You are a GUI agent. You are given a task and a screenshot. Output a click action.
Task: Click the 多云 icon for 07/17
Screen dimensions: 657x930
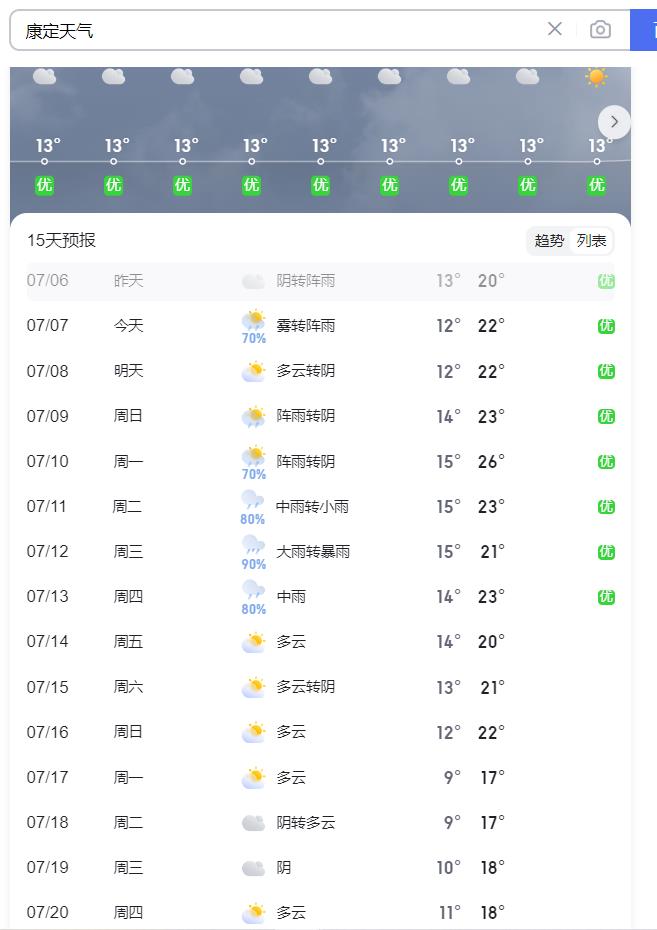coord(254,777)
